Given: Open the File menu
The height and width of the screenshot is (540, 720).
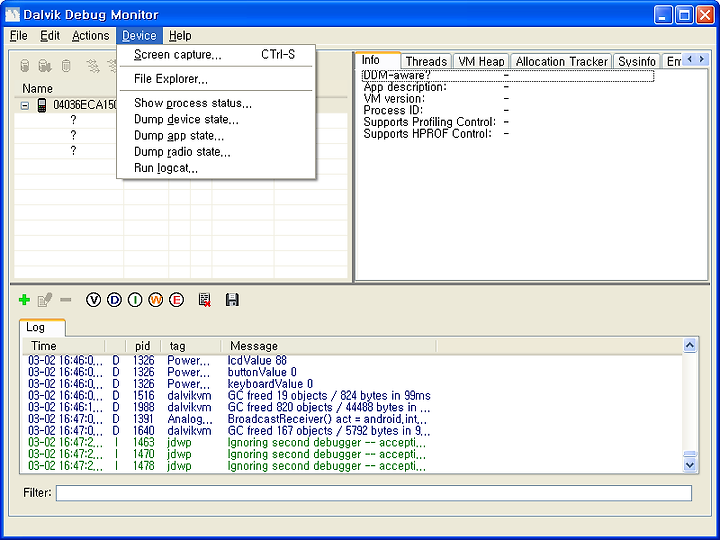Looking at the screenshot, I should (19, 35).
